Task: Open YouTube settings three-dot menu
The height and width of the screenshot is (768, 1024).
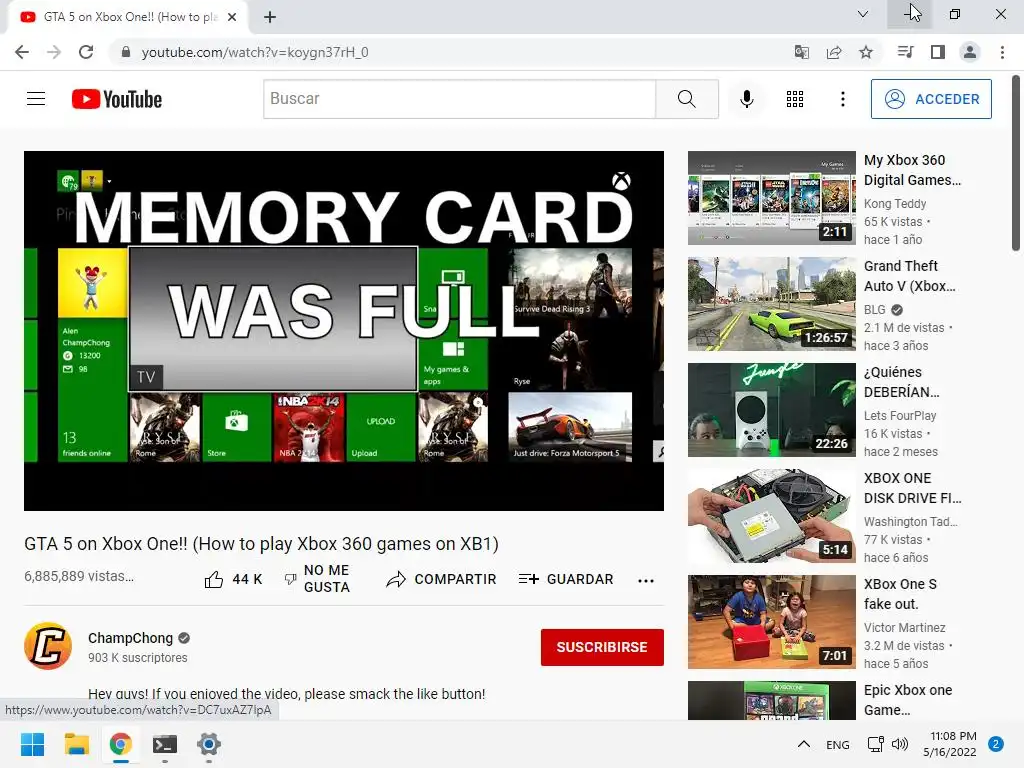Action: pos(842,99)
